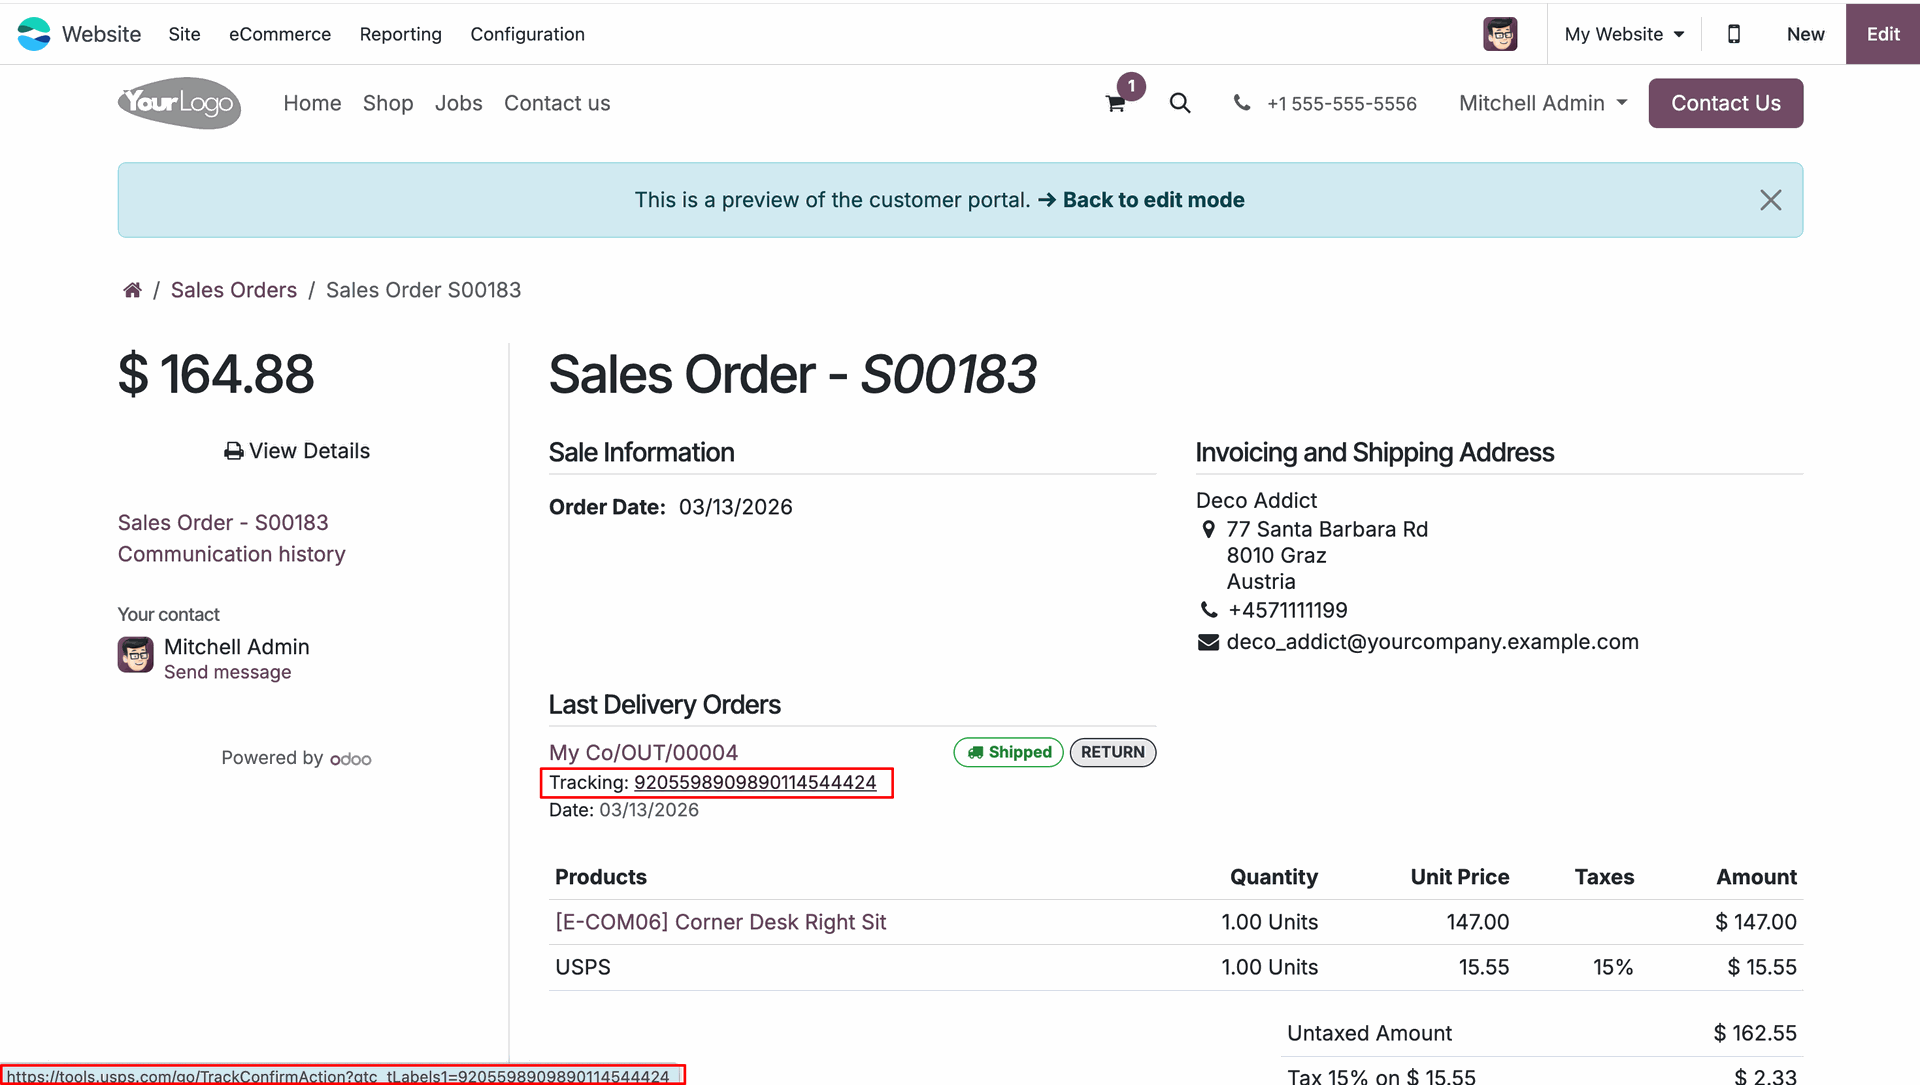Click View Details print link
Viewport: 1920px width, 1085px height.
297,451
